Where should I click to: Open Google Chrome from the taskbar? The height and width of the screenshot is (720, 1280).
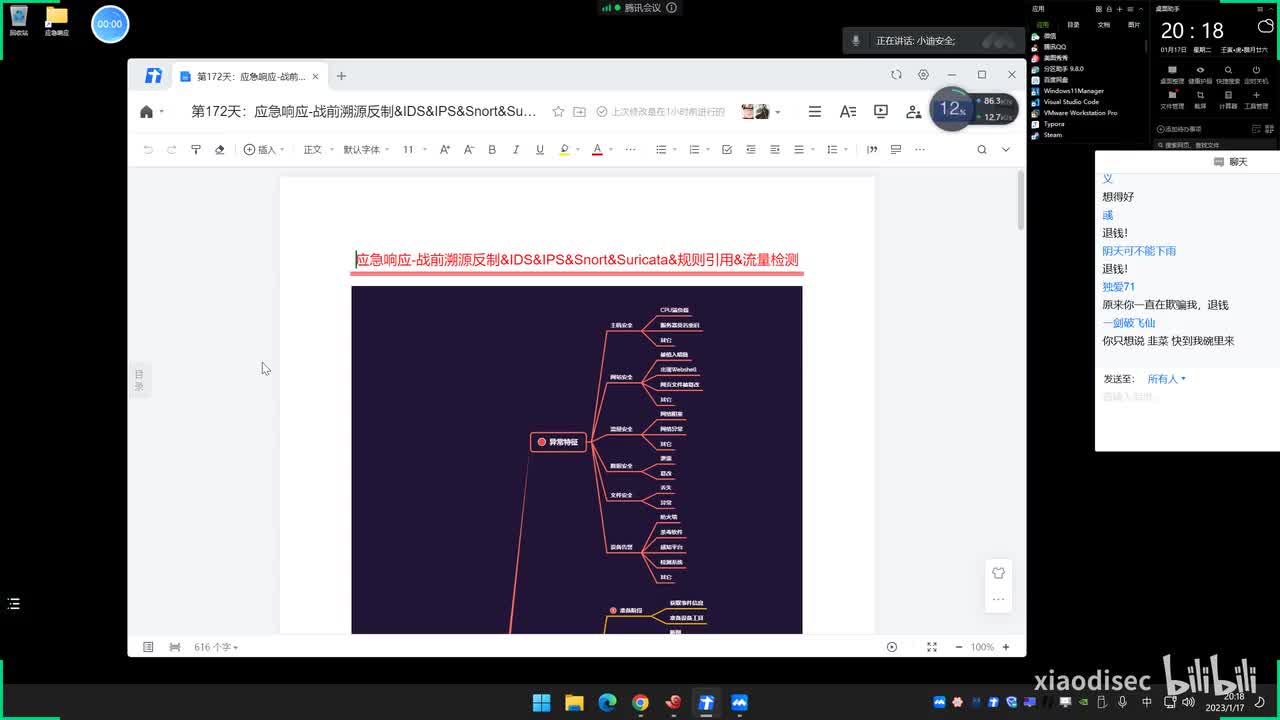[x=640, y=703]
